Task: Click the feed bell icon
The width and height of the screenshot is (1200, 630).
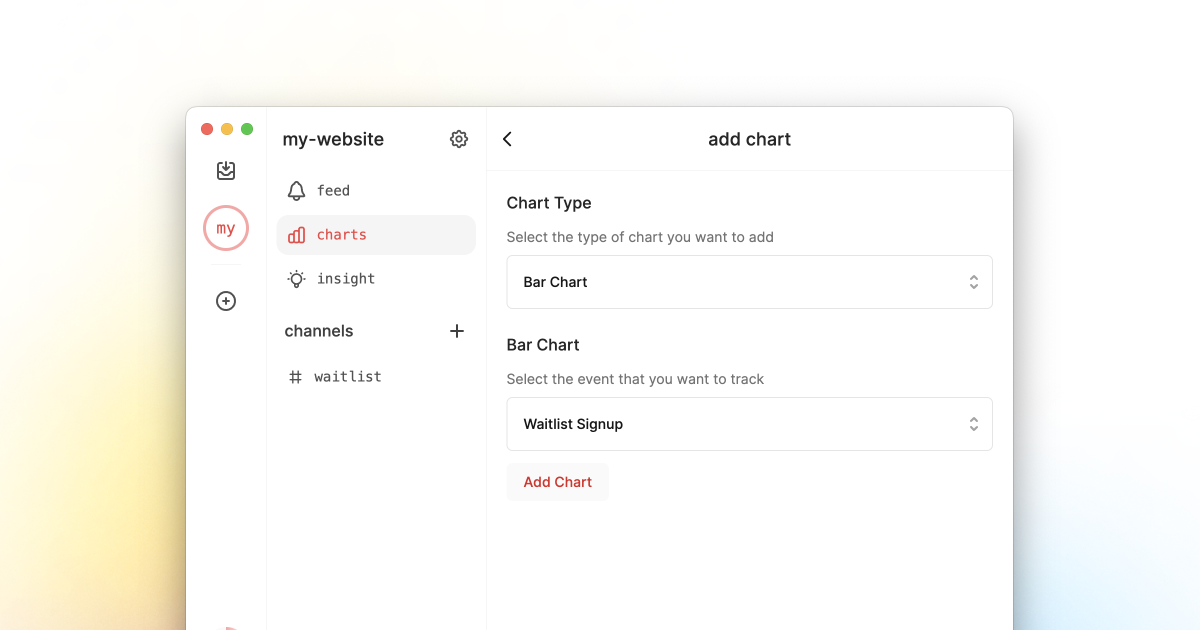Action: click(296, 191)
